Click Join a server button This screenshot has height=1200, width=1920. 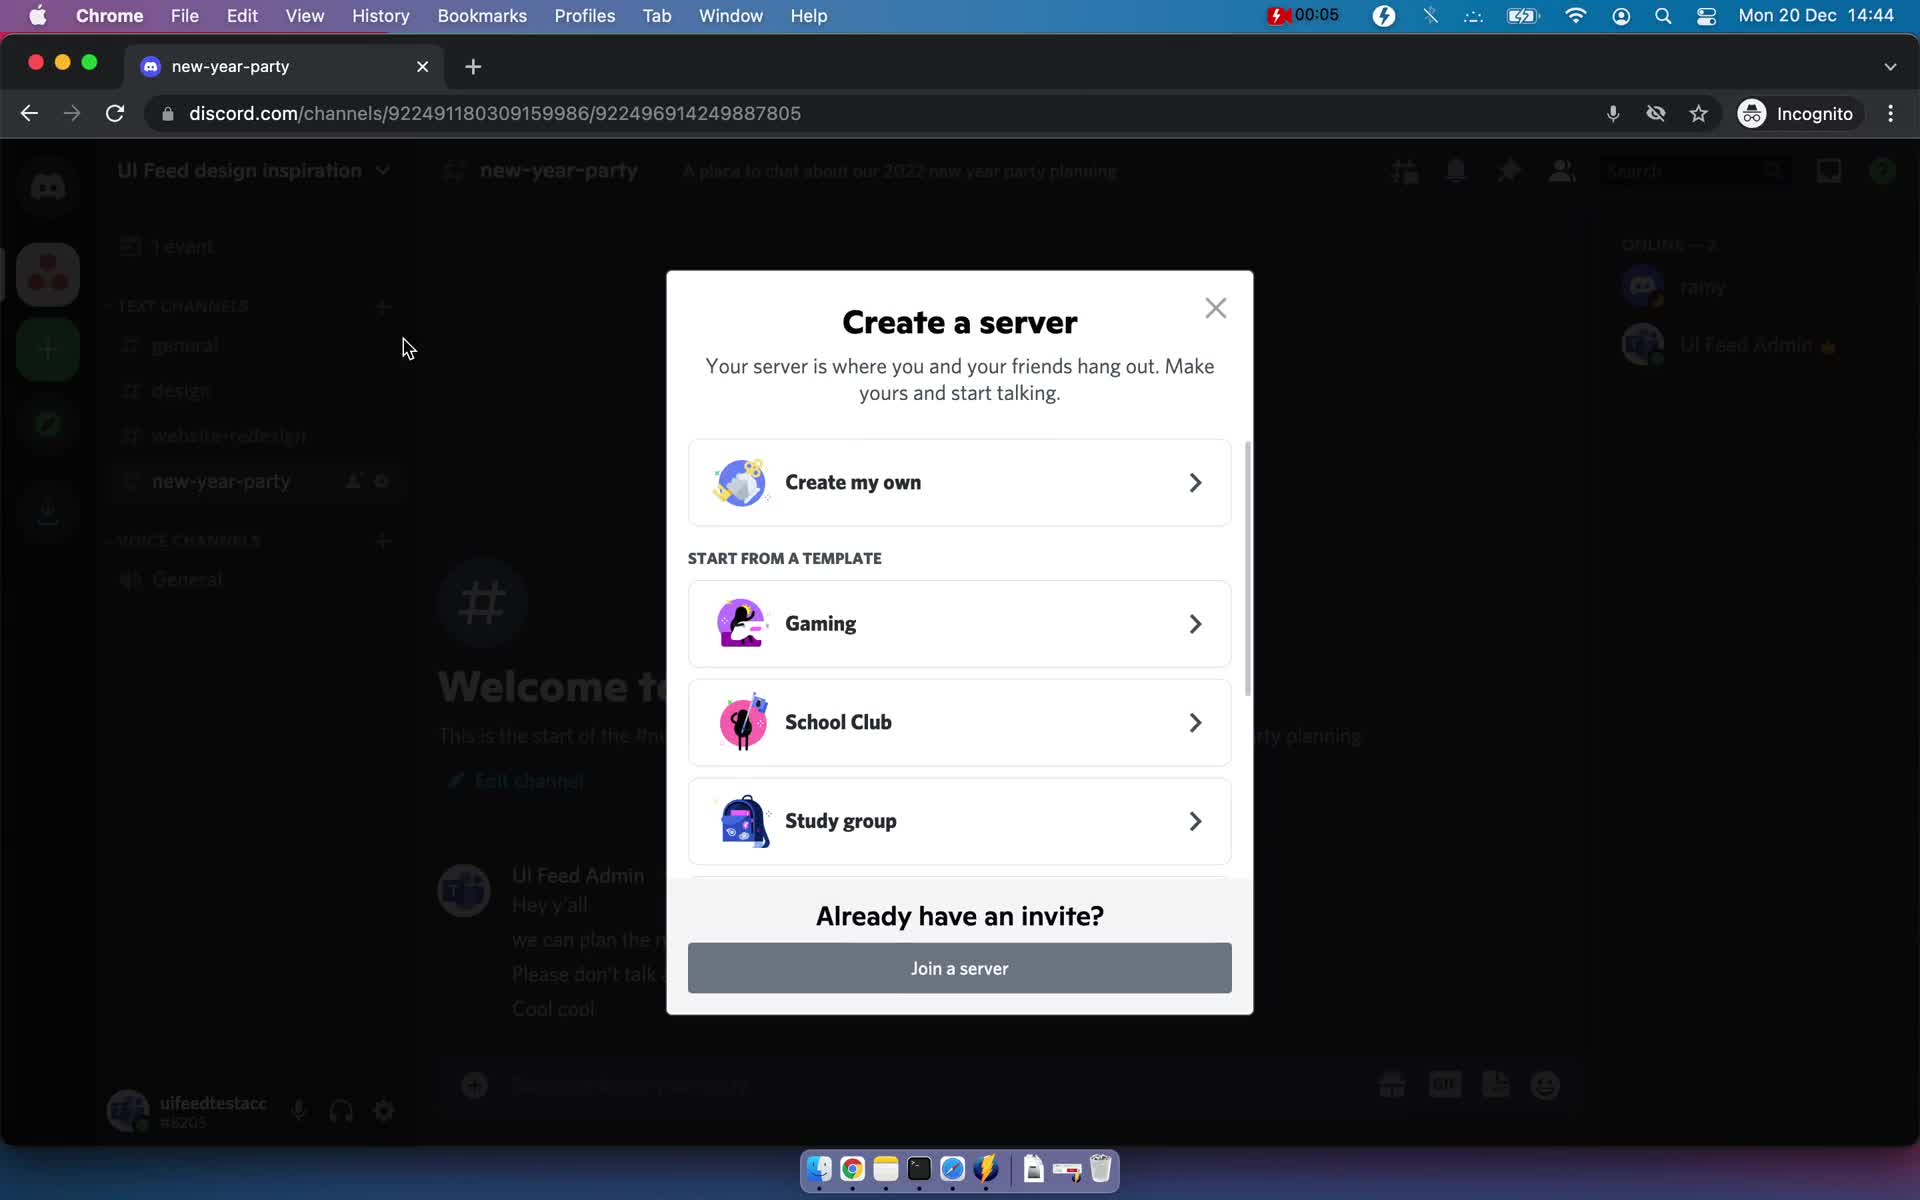click(x=959, y=968)
